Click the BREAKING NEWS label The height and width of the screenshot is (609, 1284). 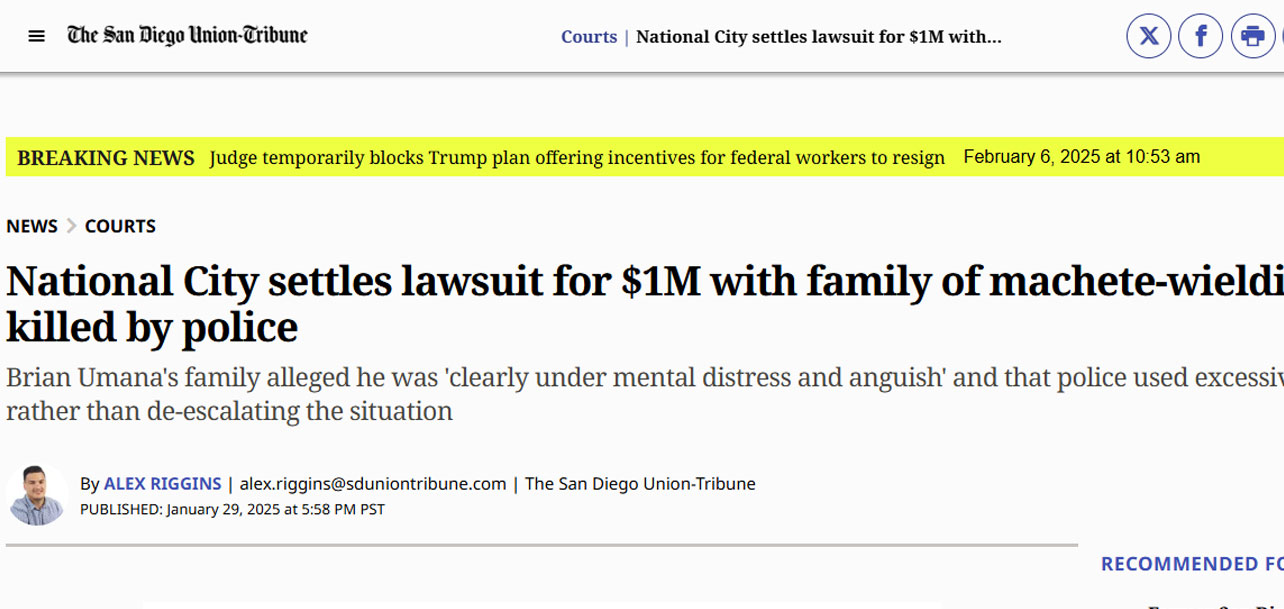click(106, 158)
